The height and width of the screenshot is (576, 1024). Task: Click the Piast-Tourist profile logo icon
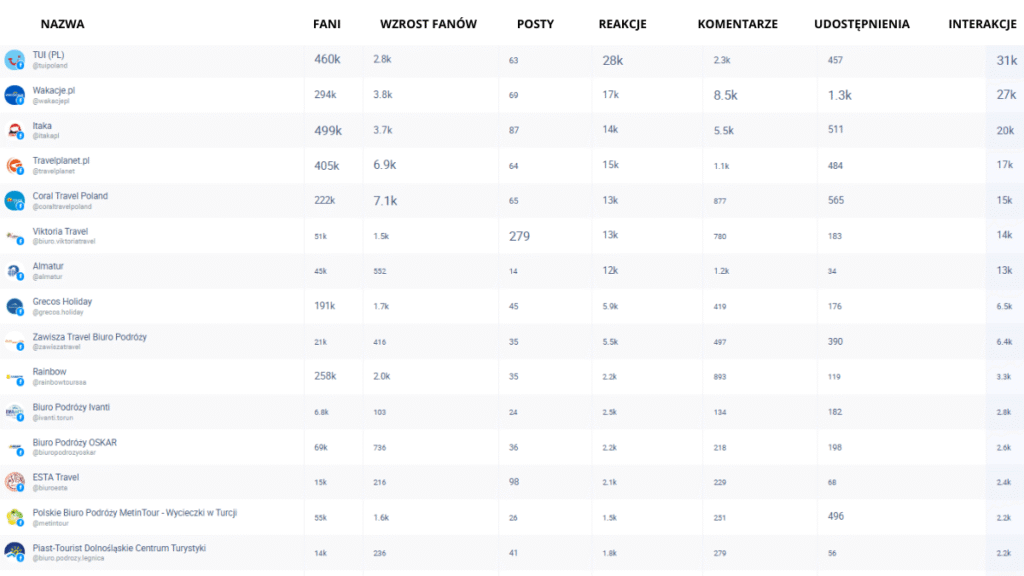pos(14,552)
